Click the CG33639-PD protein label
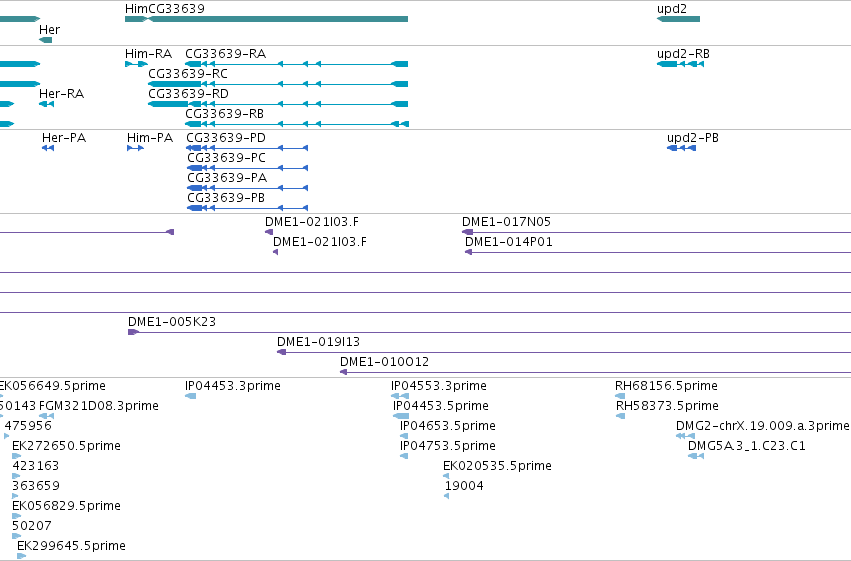 [x=226, y=138]
